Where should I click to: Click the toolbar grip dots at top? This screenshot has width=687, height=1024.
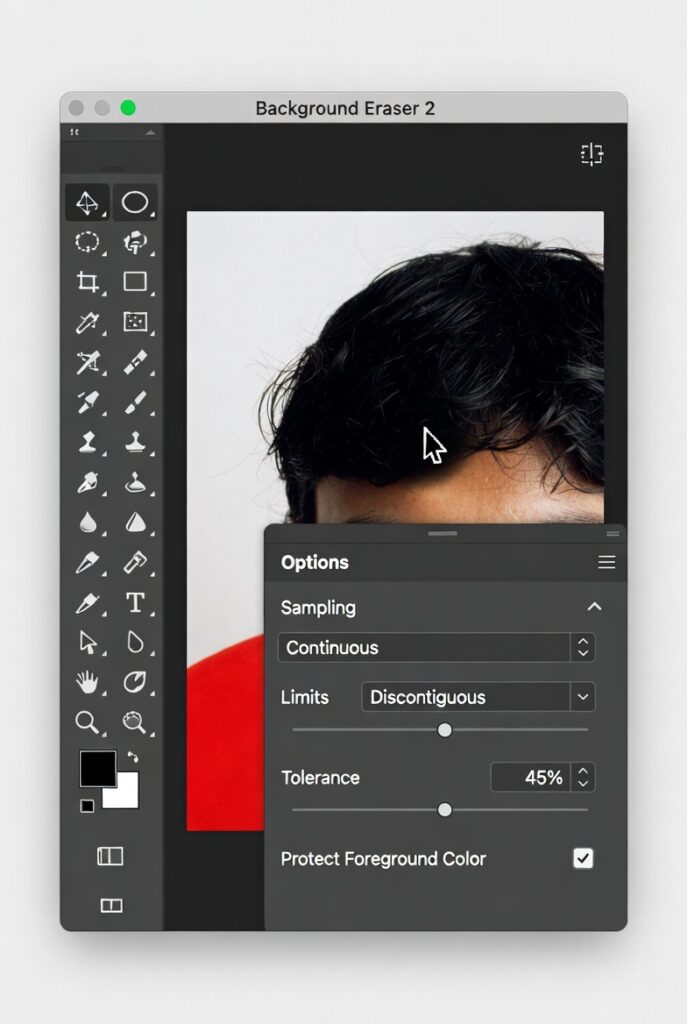(x=74, y=132)
